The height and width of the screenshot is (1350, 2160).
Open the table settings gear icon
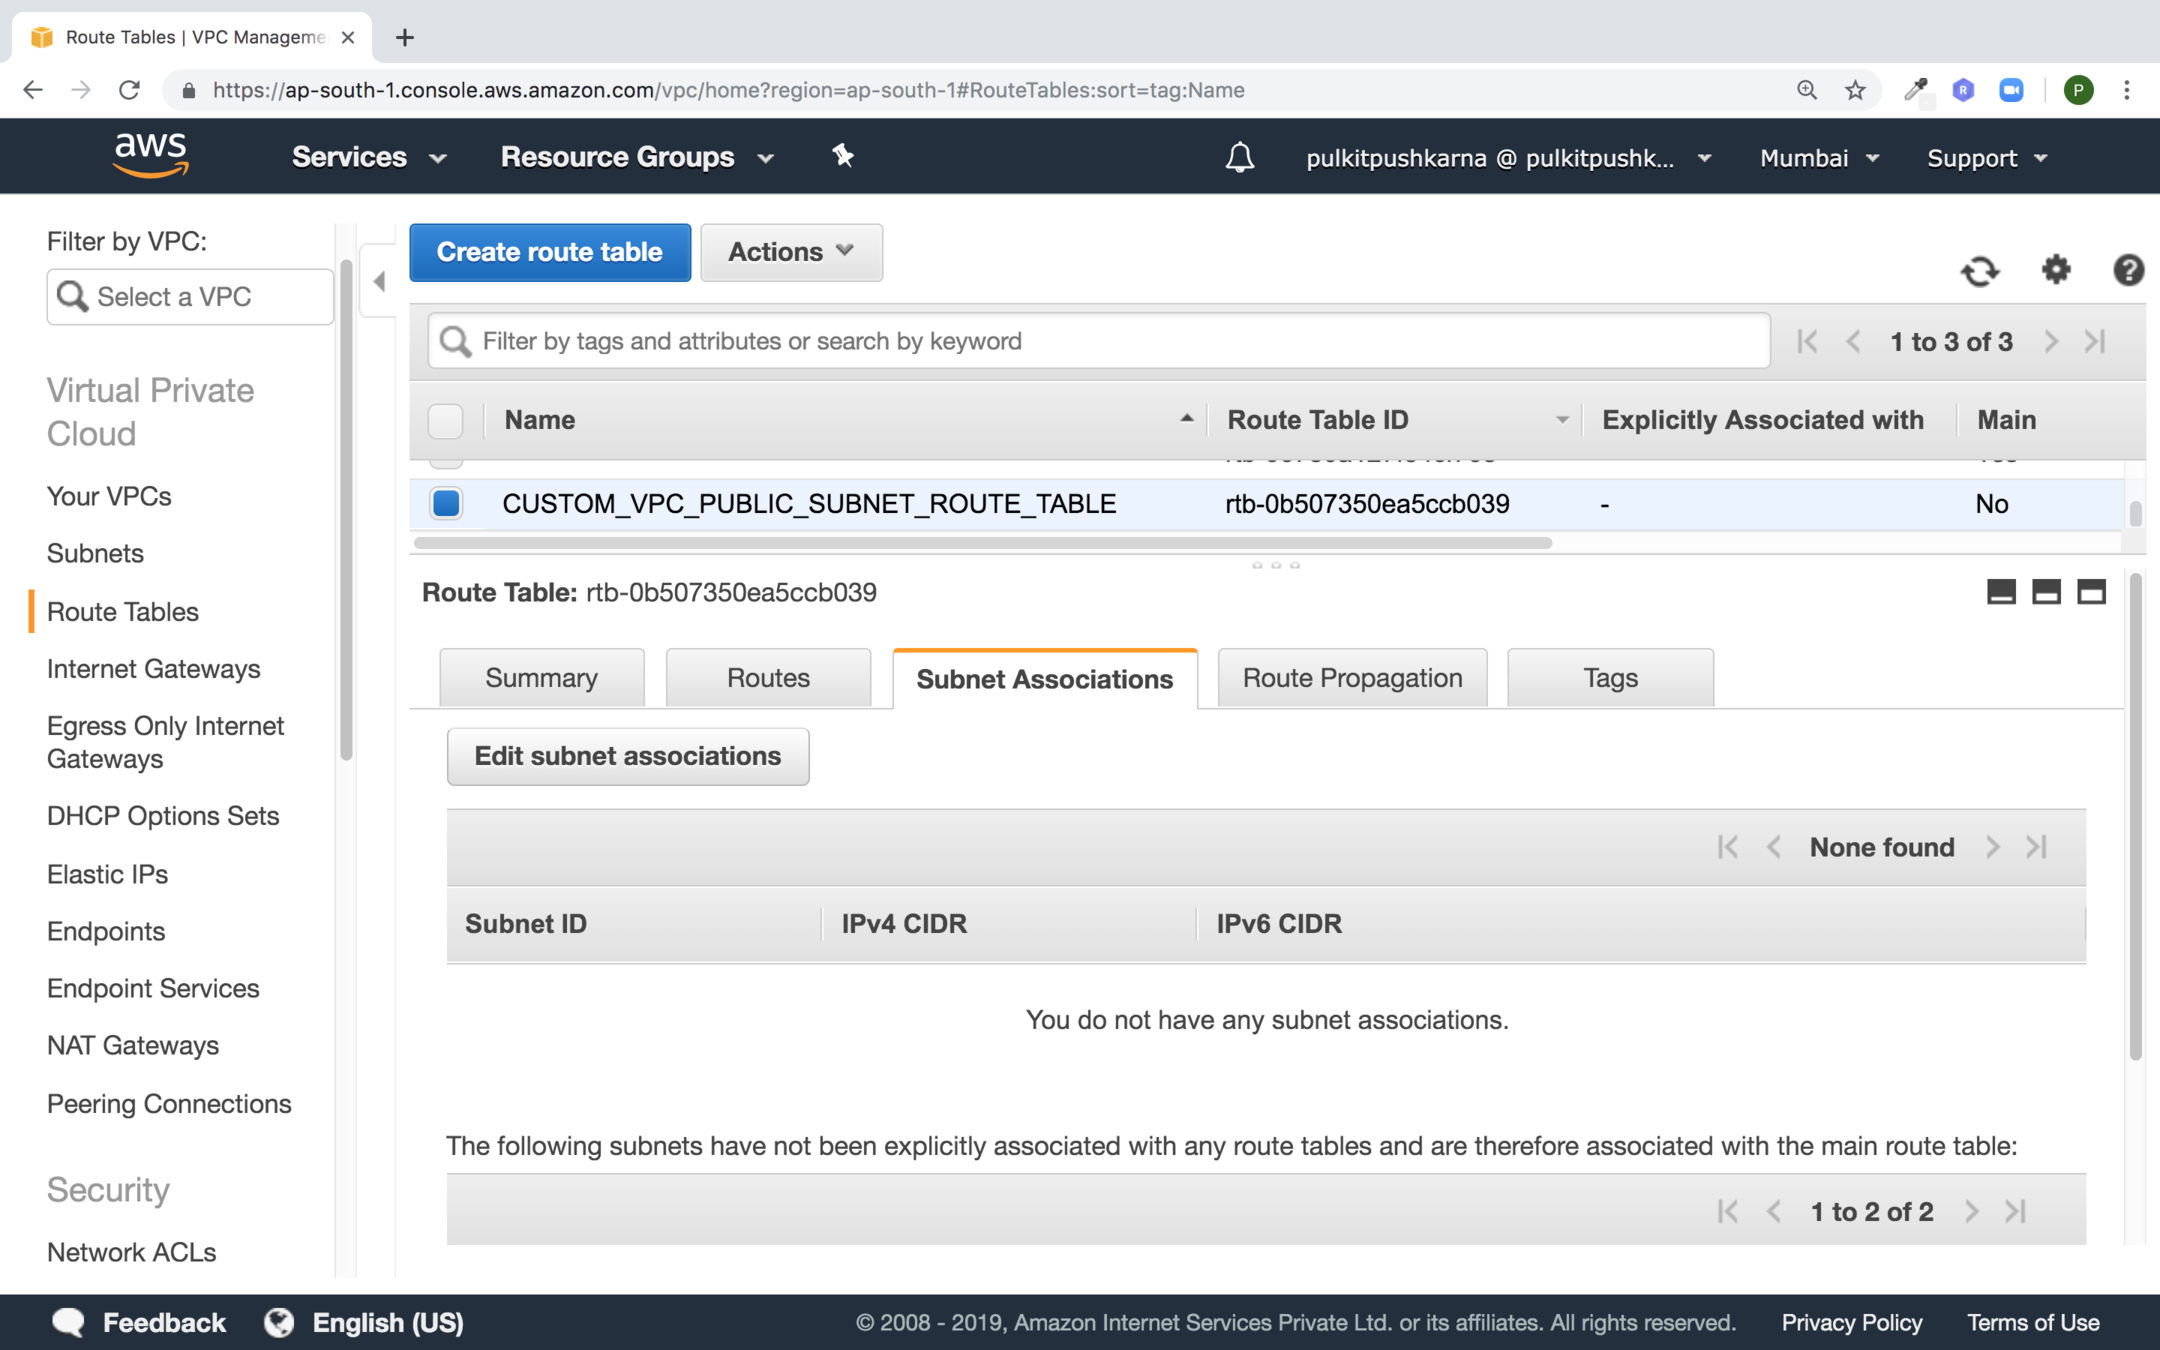point(2055,269)
